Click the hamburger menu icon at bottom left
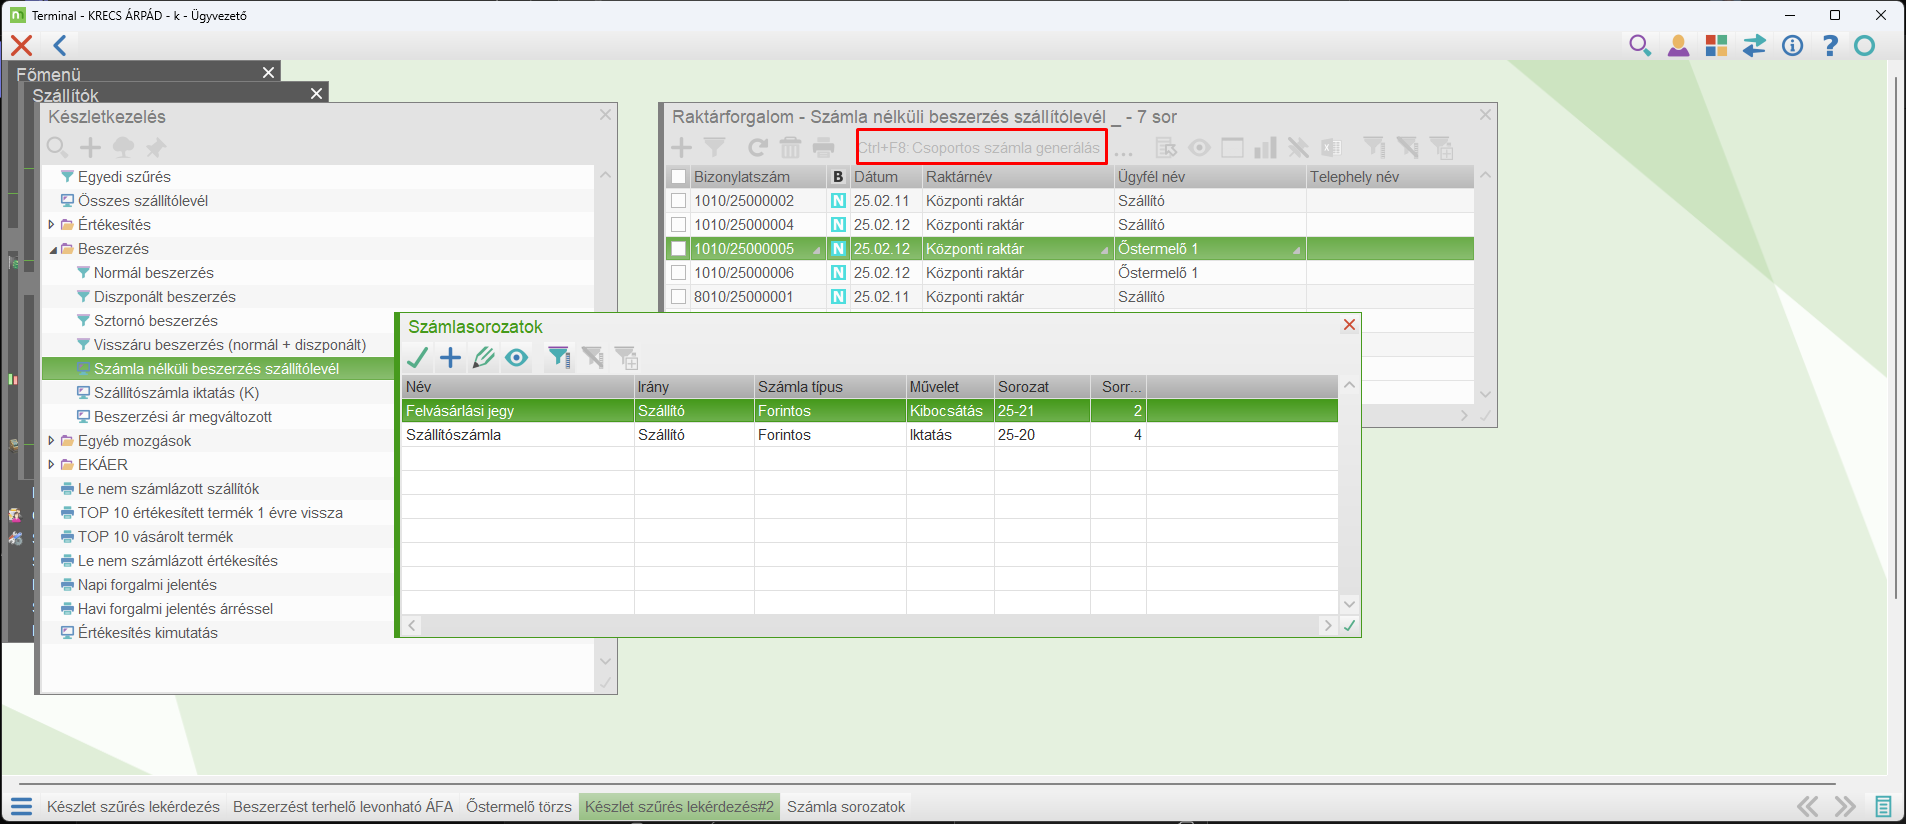Viewport: 1906px width, 824px height. (22, 806)
